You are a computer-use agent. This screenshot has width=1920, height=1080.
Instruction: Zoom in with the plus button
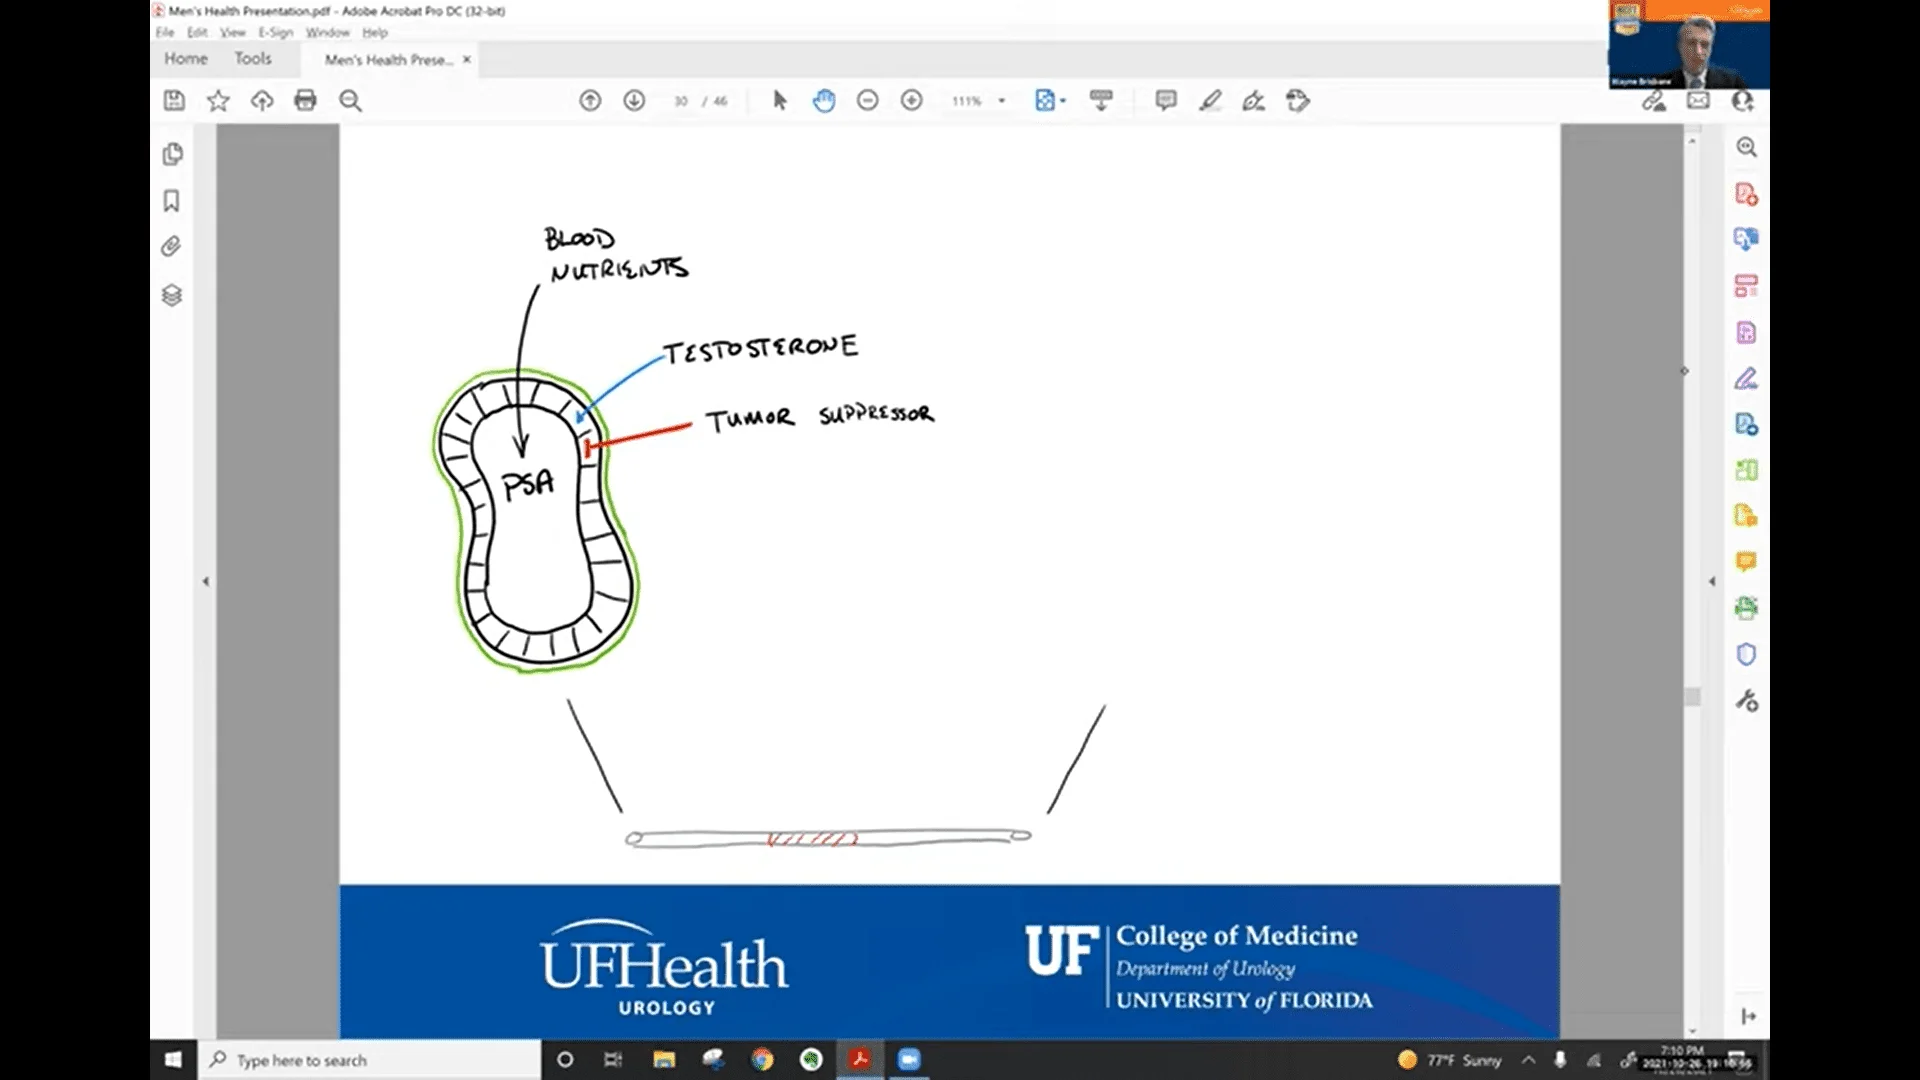912,100
